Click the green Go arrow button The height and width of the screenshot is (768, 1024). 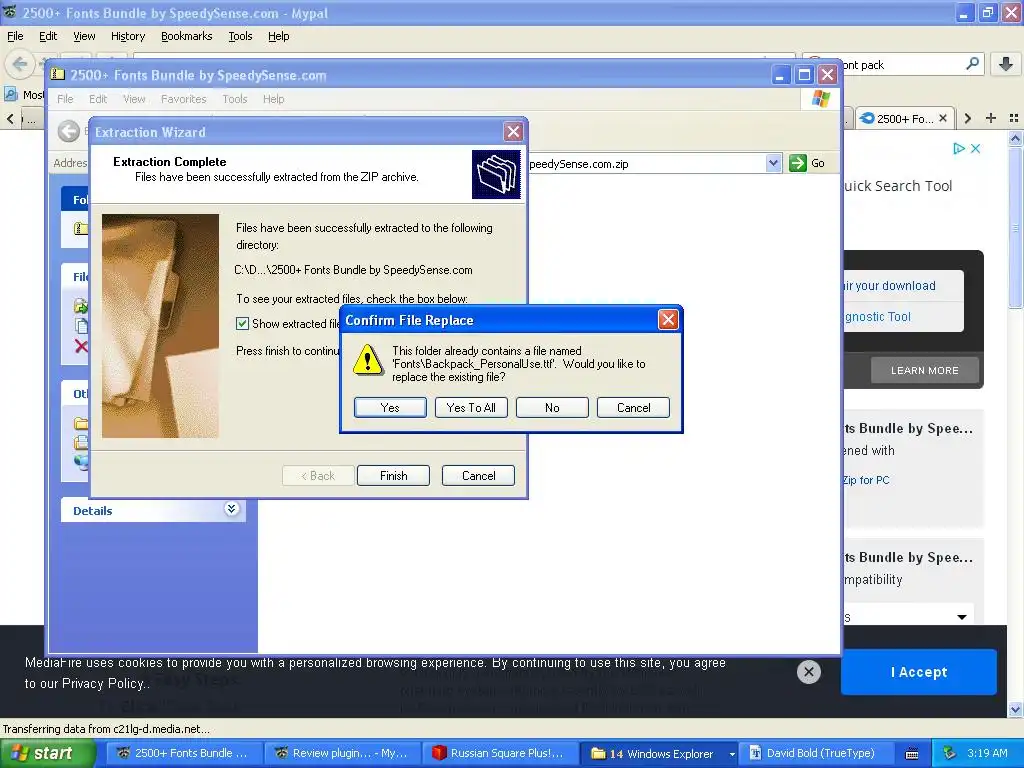click(797, 163)
